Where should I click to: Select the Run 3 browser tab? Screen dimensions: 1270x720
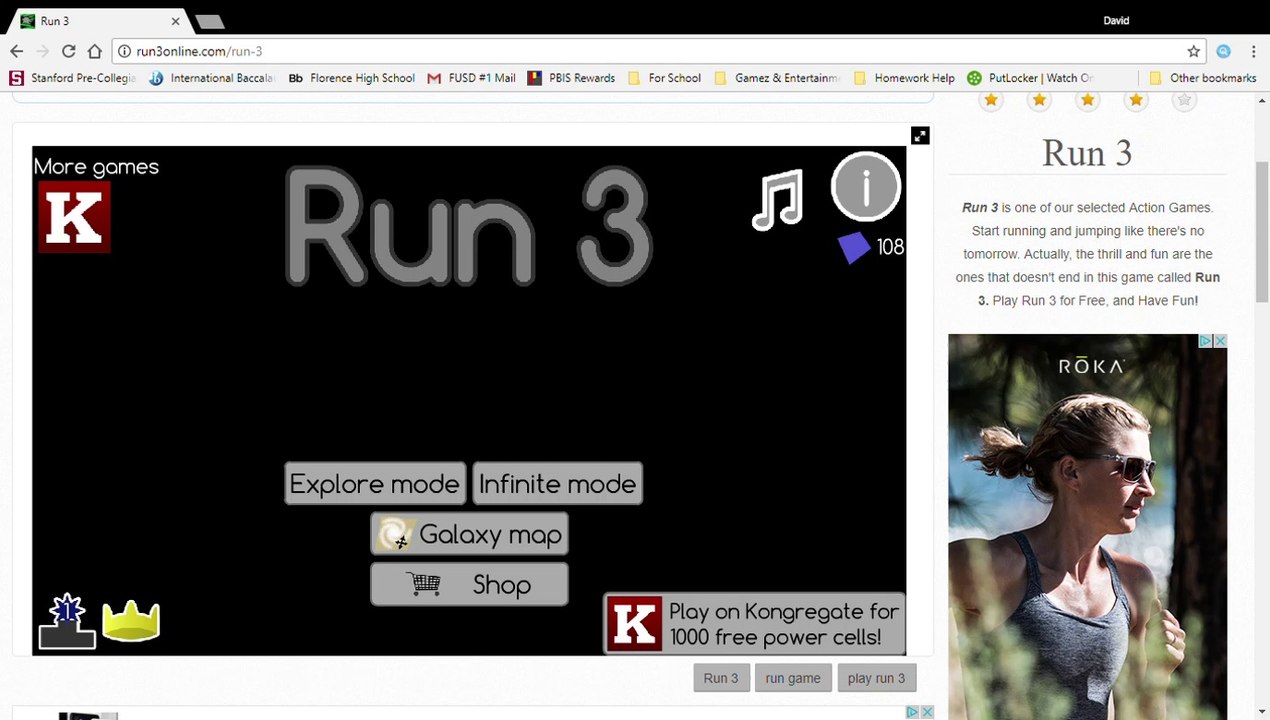(x=100, y=21)
